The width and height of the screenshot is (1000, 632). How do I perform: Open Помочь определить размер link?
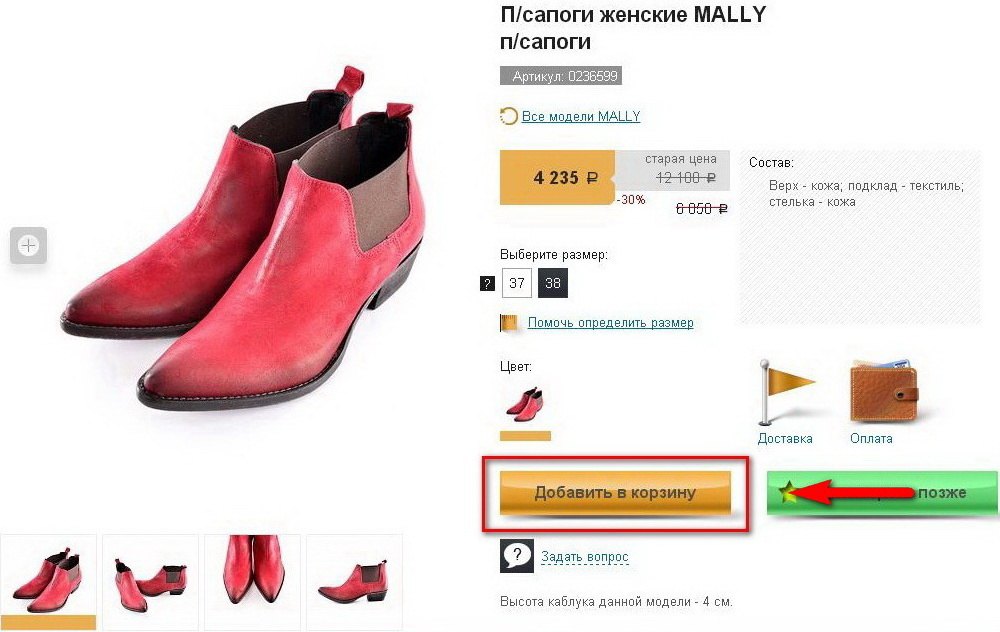click(x=610, y=323)
